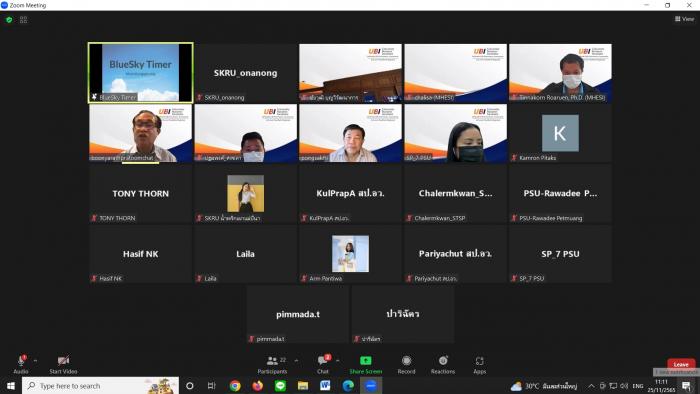Open the Windows Start button
The image size is (700, 394).
point(11,386)
